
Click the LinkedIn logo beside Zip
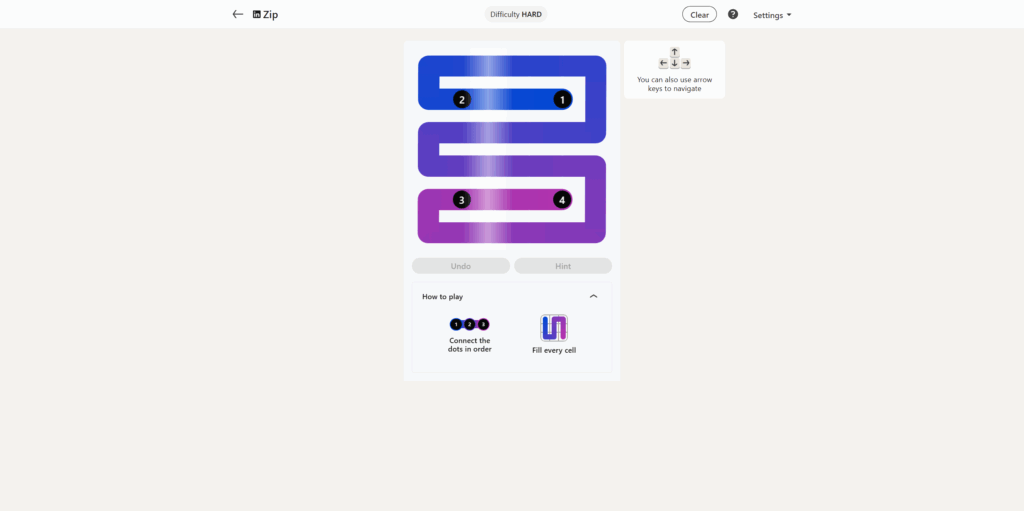click(x=257, y=14)
